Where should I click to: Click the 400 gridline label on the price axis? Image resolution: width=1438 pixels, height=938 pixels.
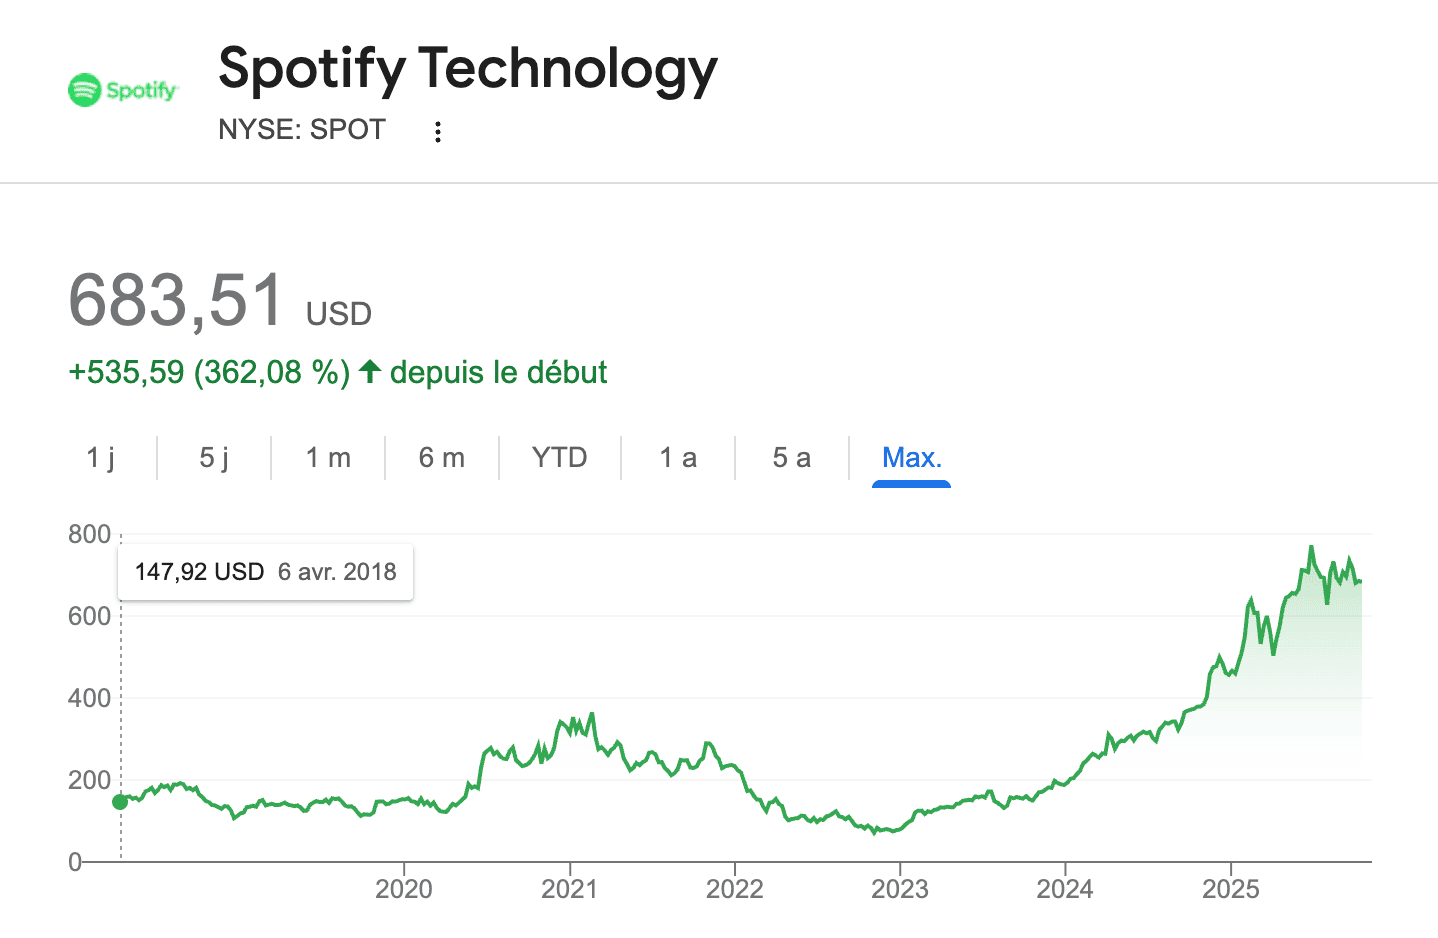[89, 698]
